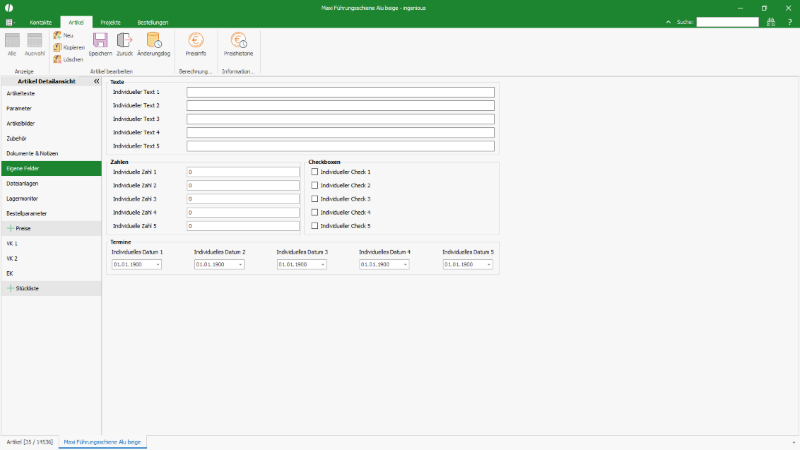Create new article with Neu
The height and width of the screenshot is (450, 800).
tap(64, 35)
